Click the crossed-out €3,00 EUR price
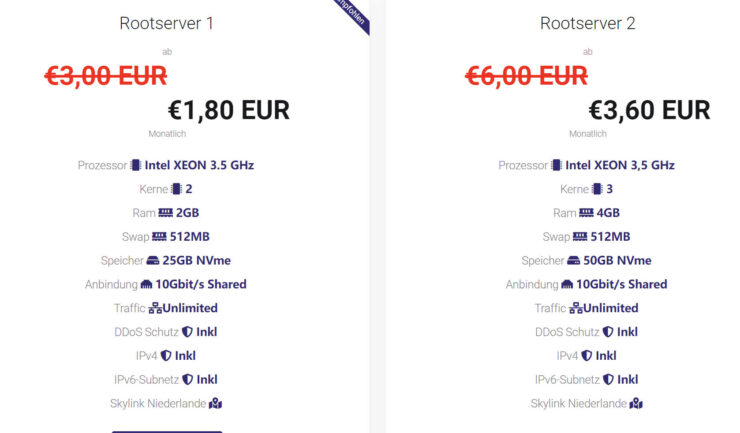 [106, 76]
